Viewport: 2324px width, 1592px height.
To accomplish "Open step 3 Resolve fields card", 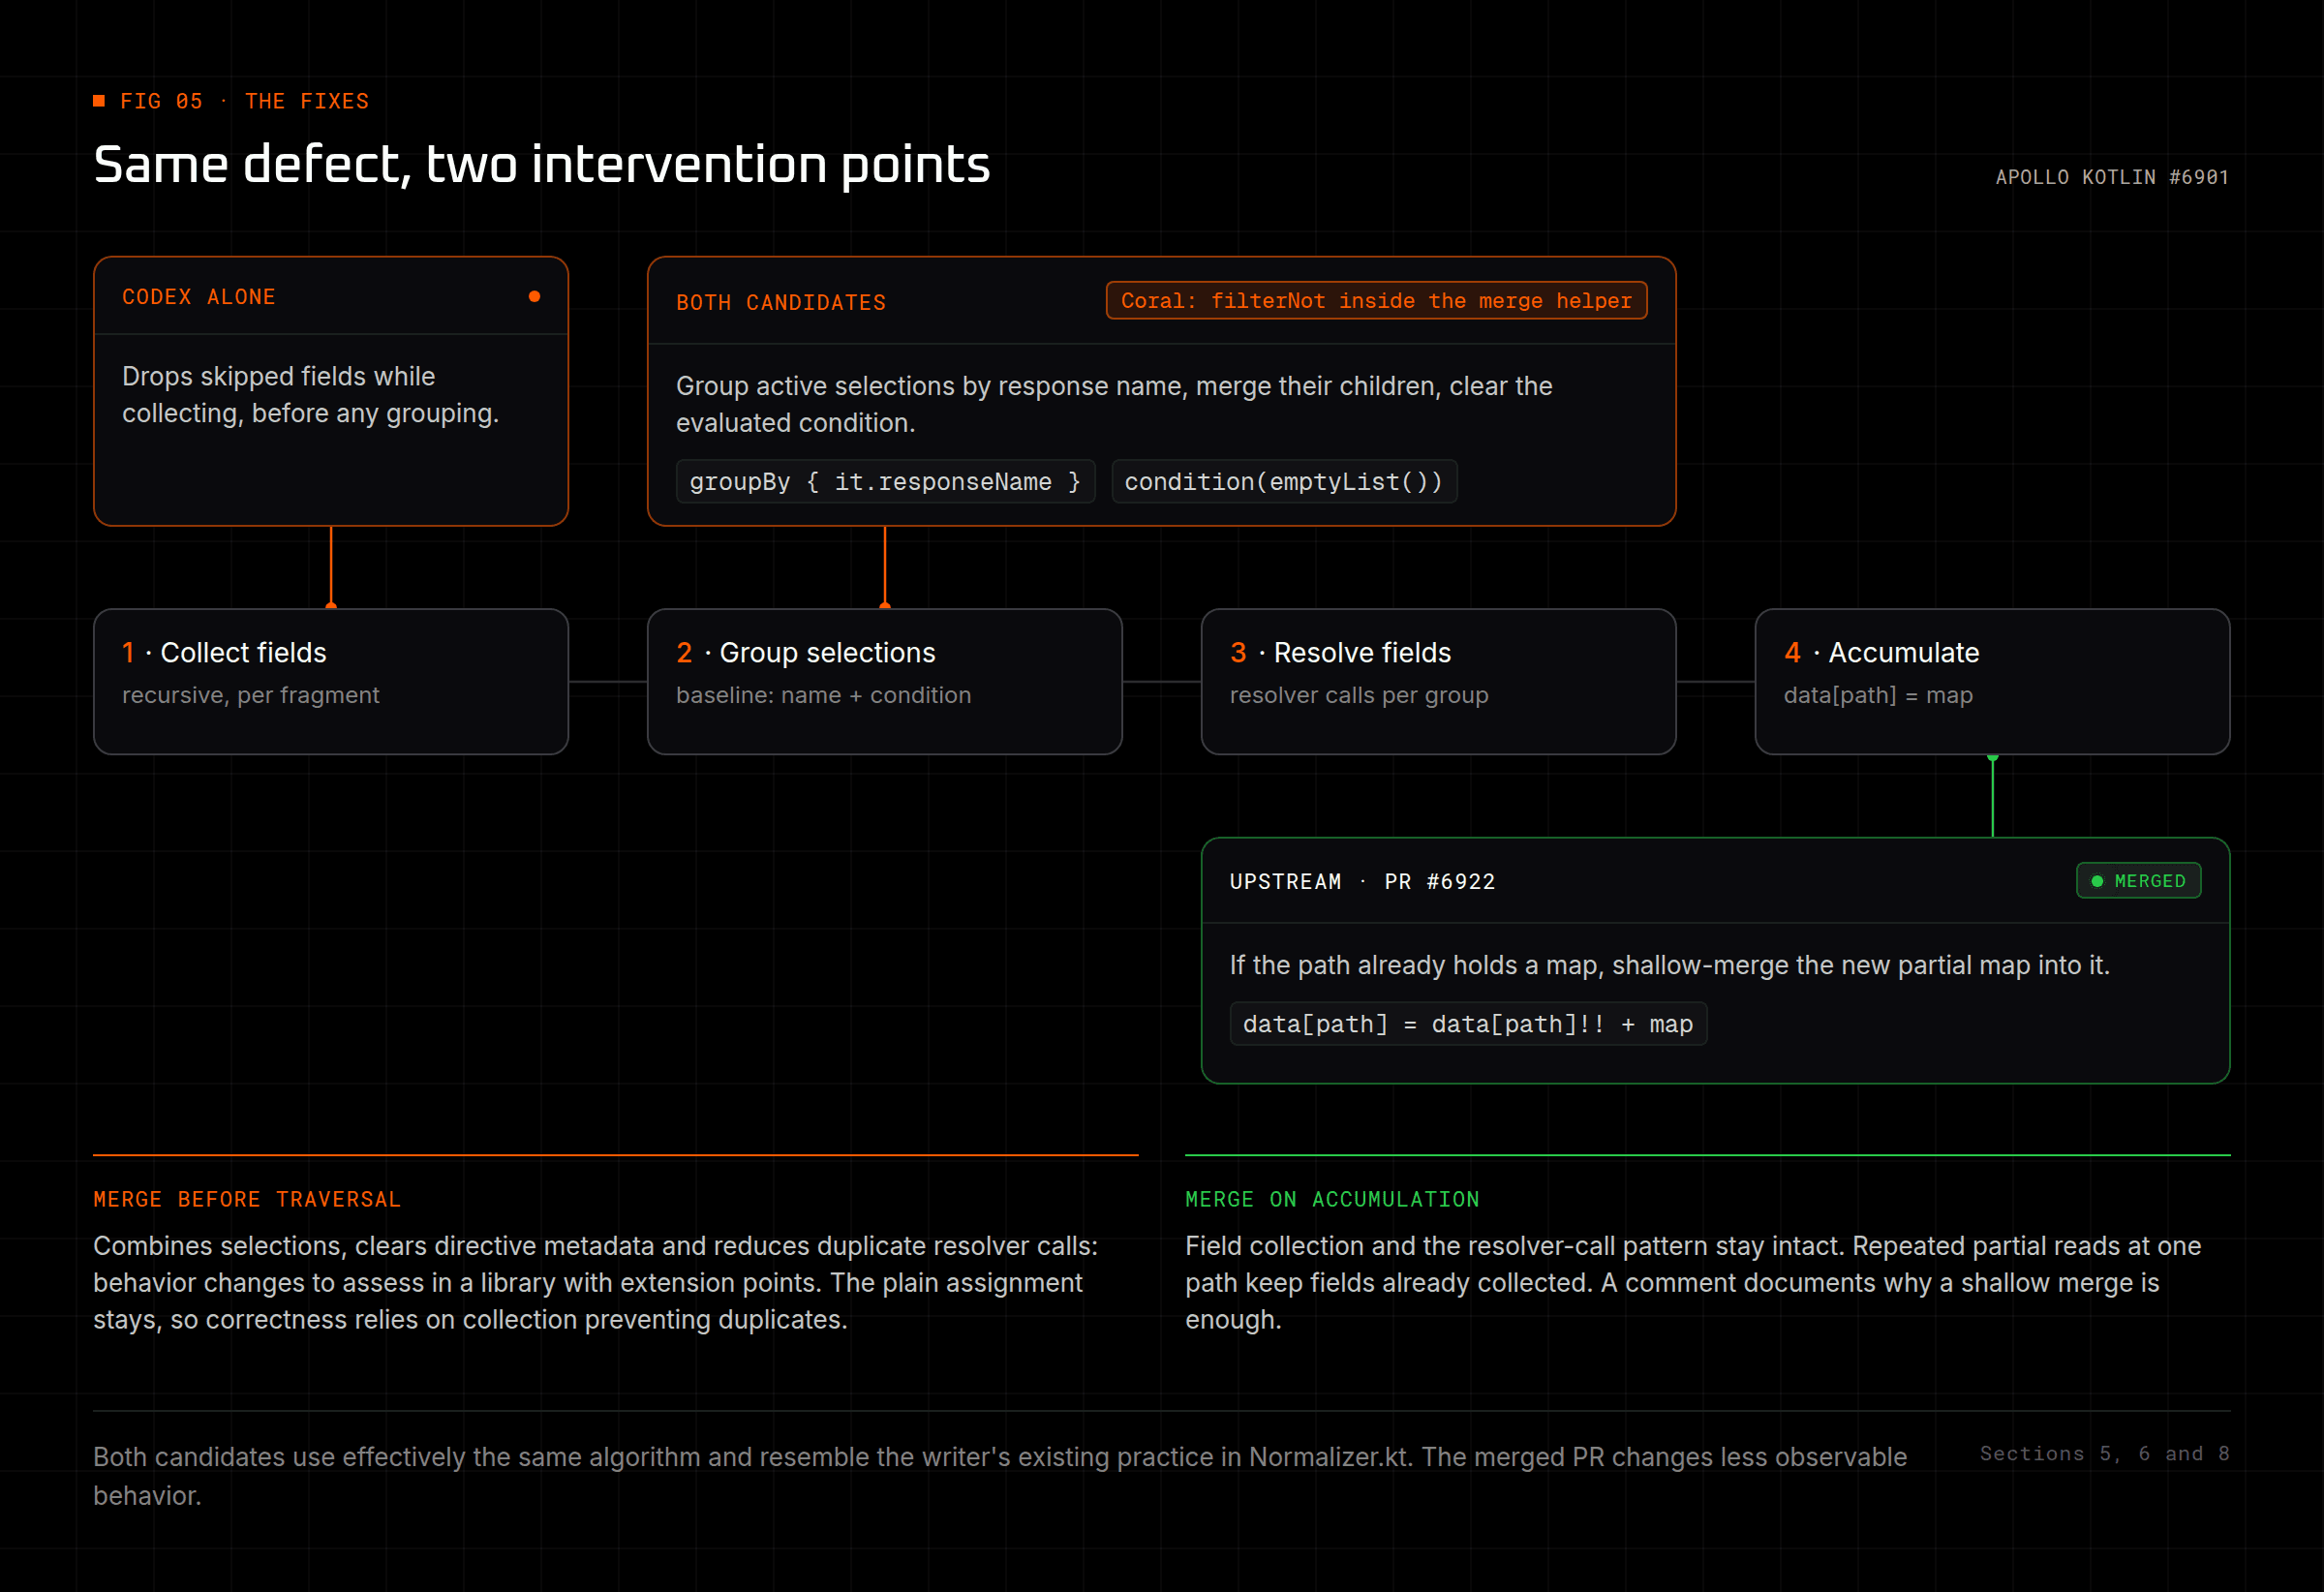I will click(x=1438, y=681).
